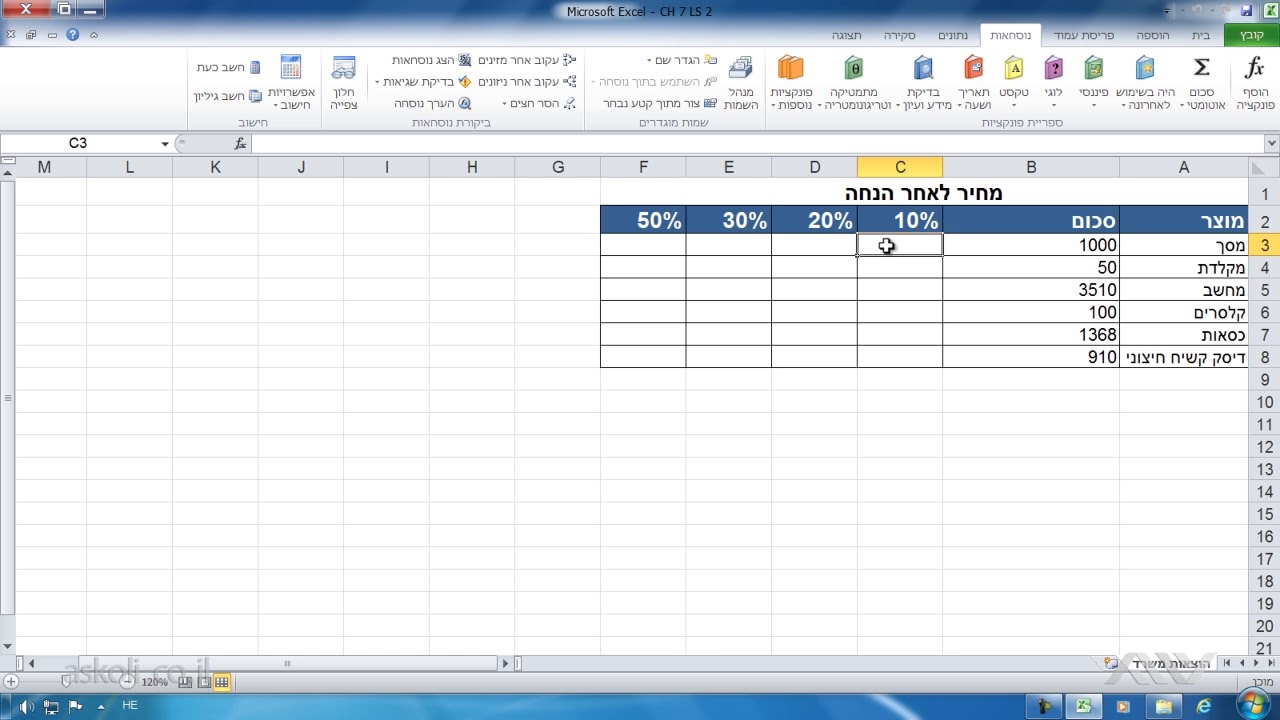Click the HE language indicator in taskbar

[x=129, y=705]
